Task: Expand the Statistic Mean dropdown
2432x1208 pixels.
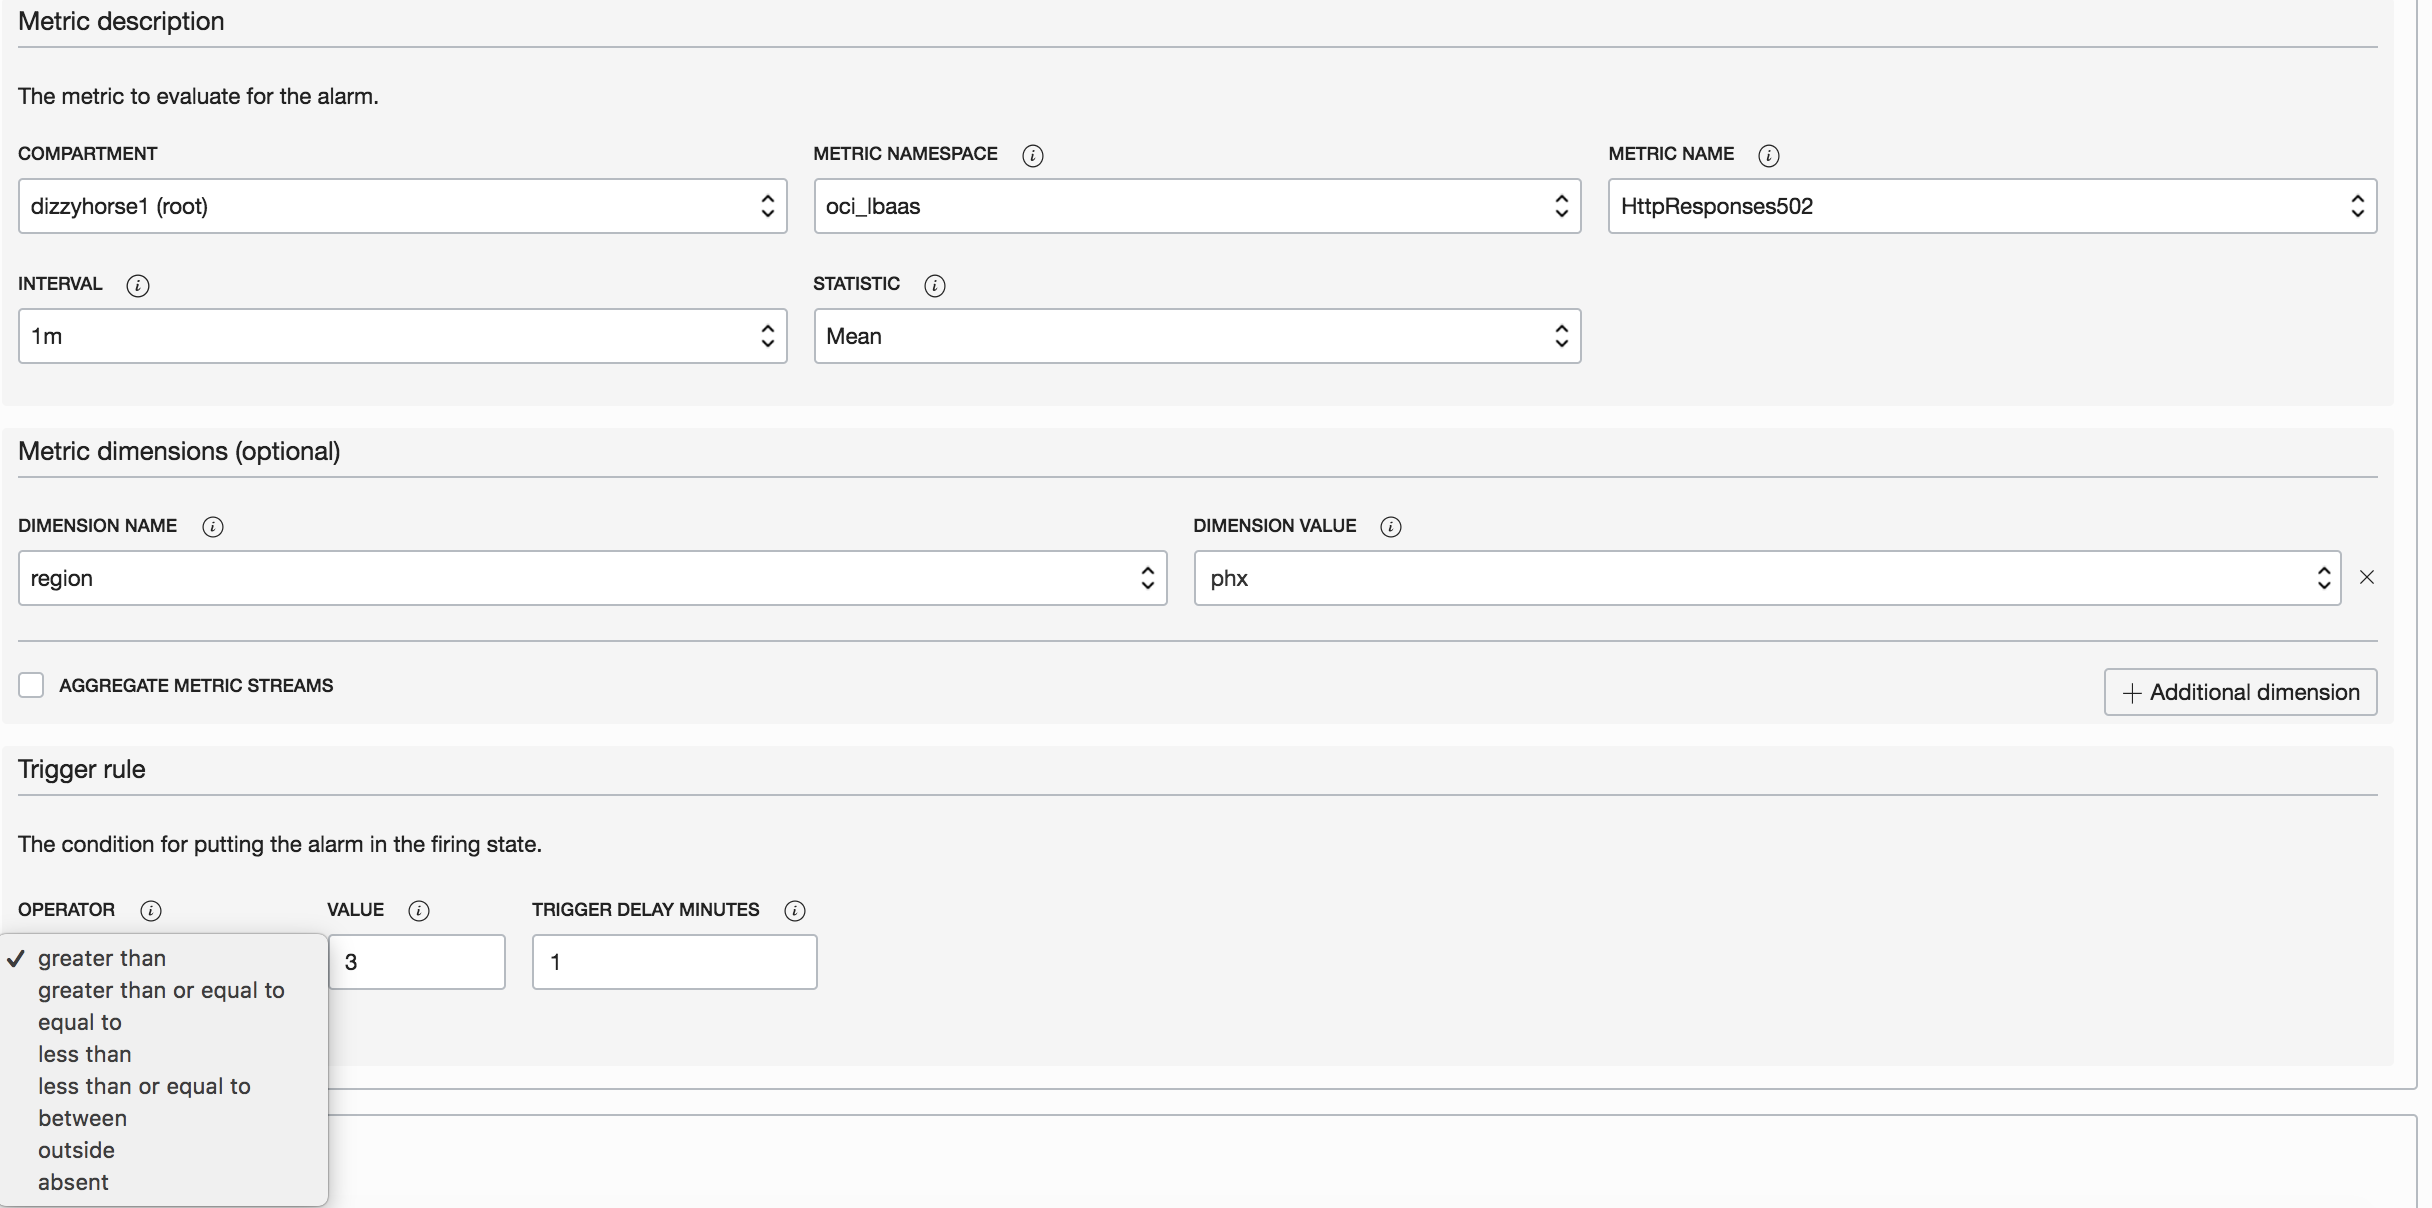Action: (x=1196, y=336)
